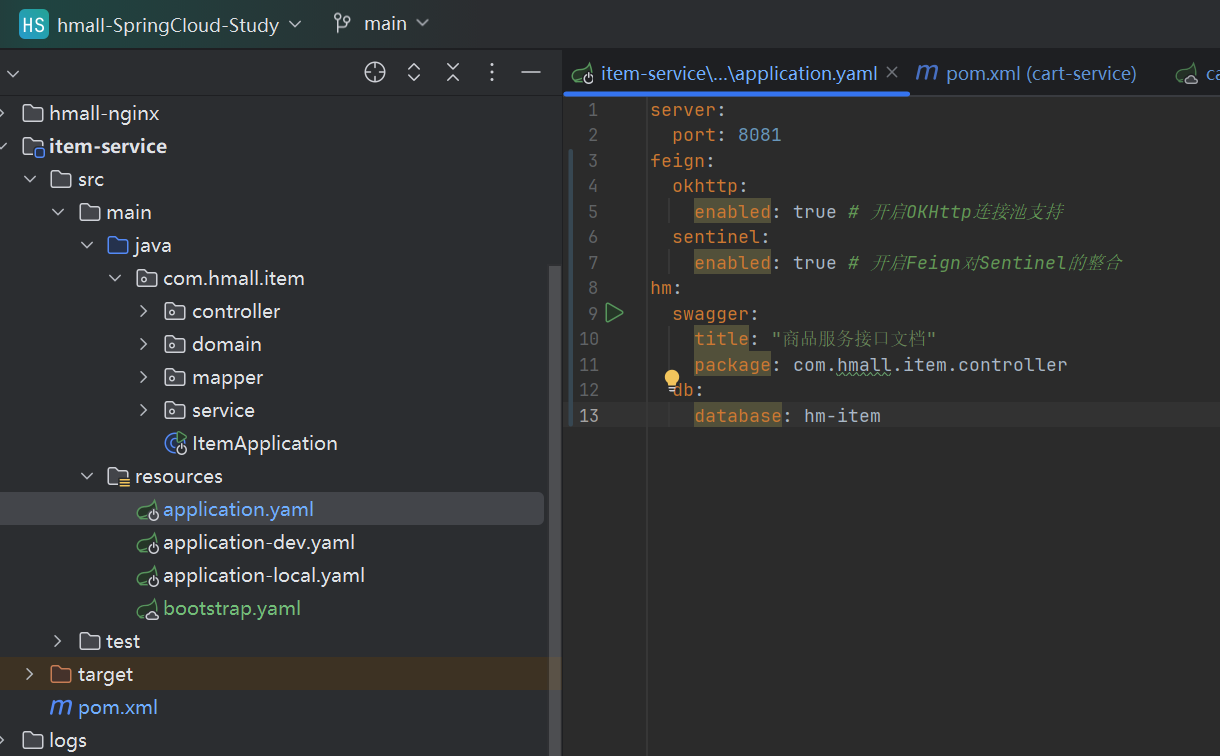Click the Expand All icon in project panel
Viewport: 1220px width, 756px height.
coord(414,72)
